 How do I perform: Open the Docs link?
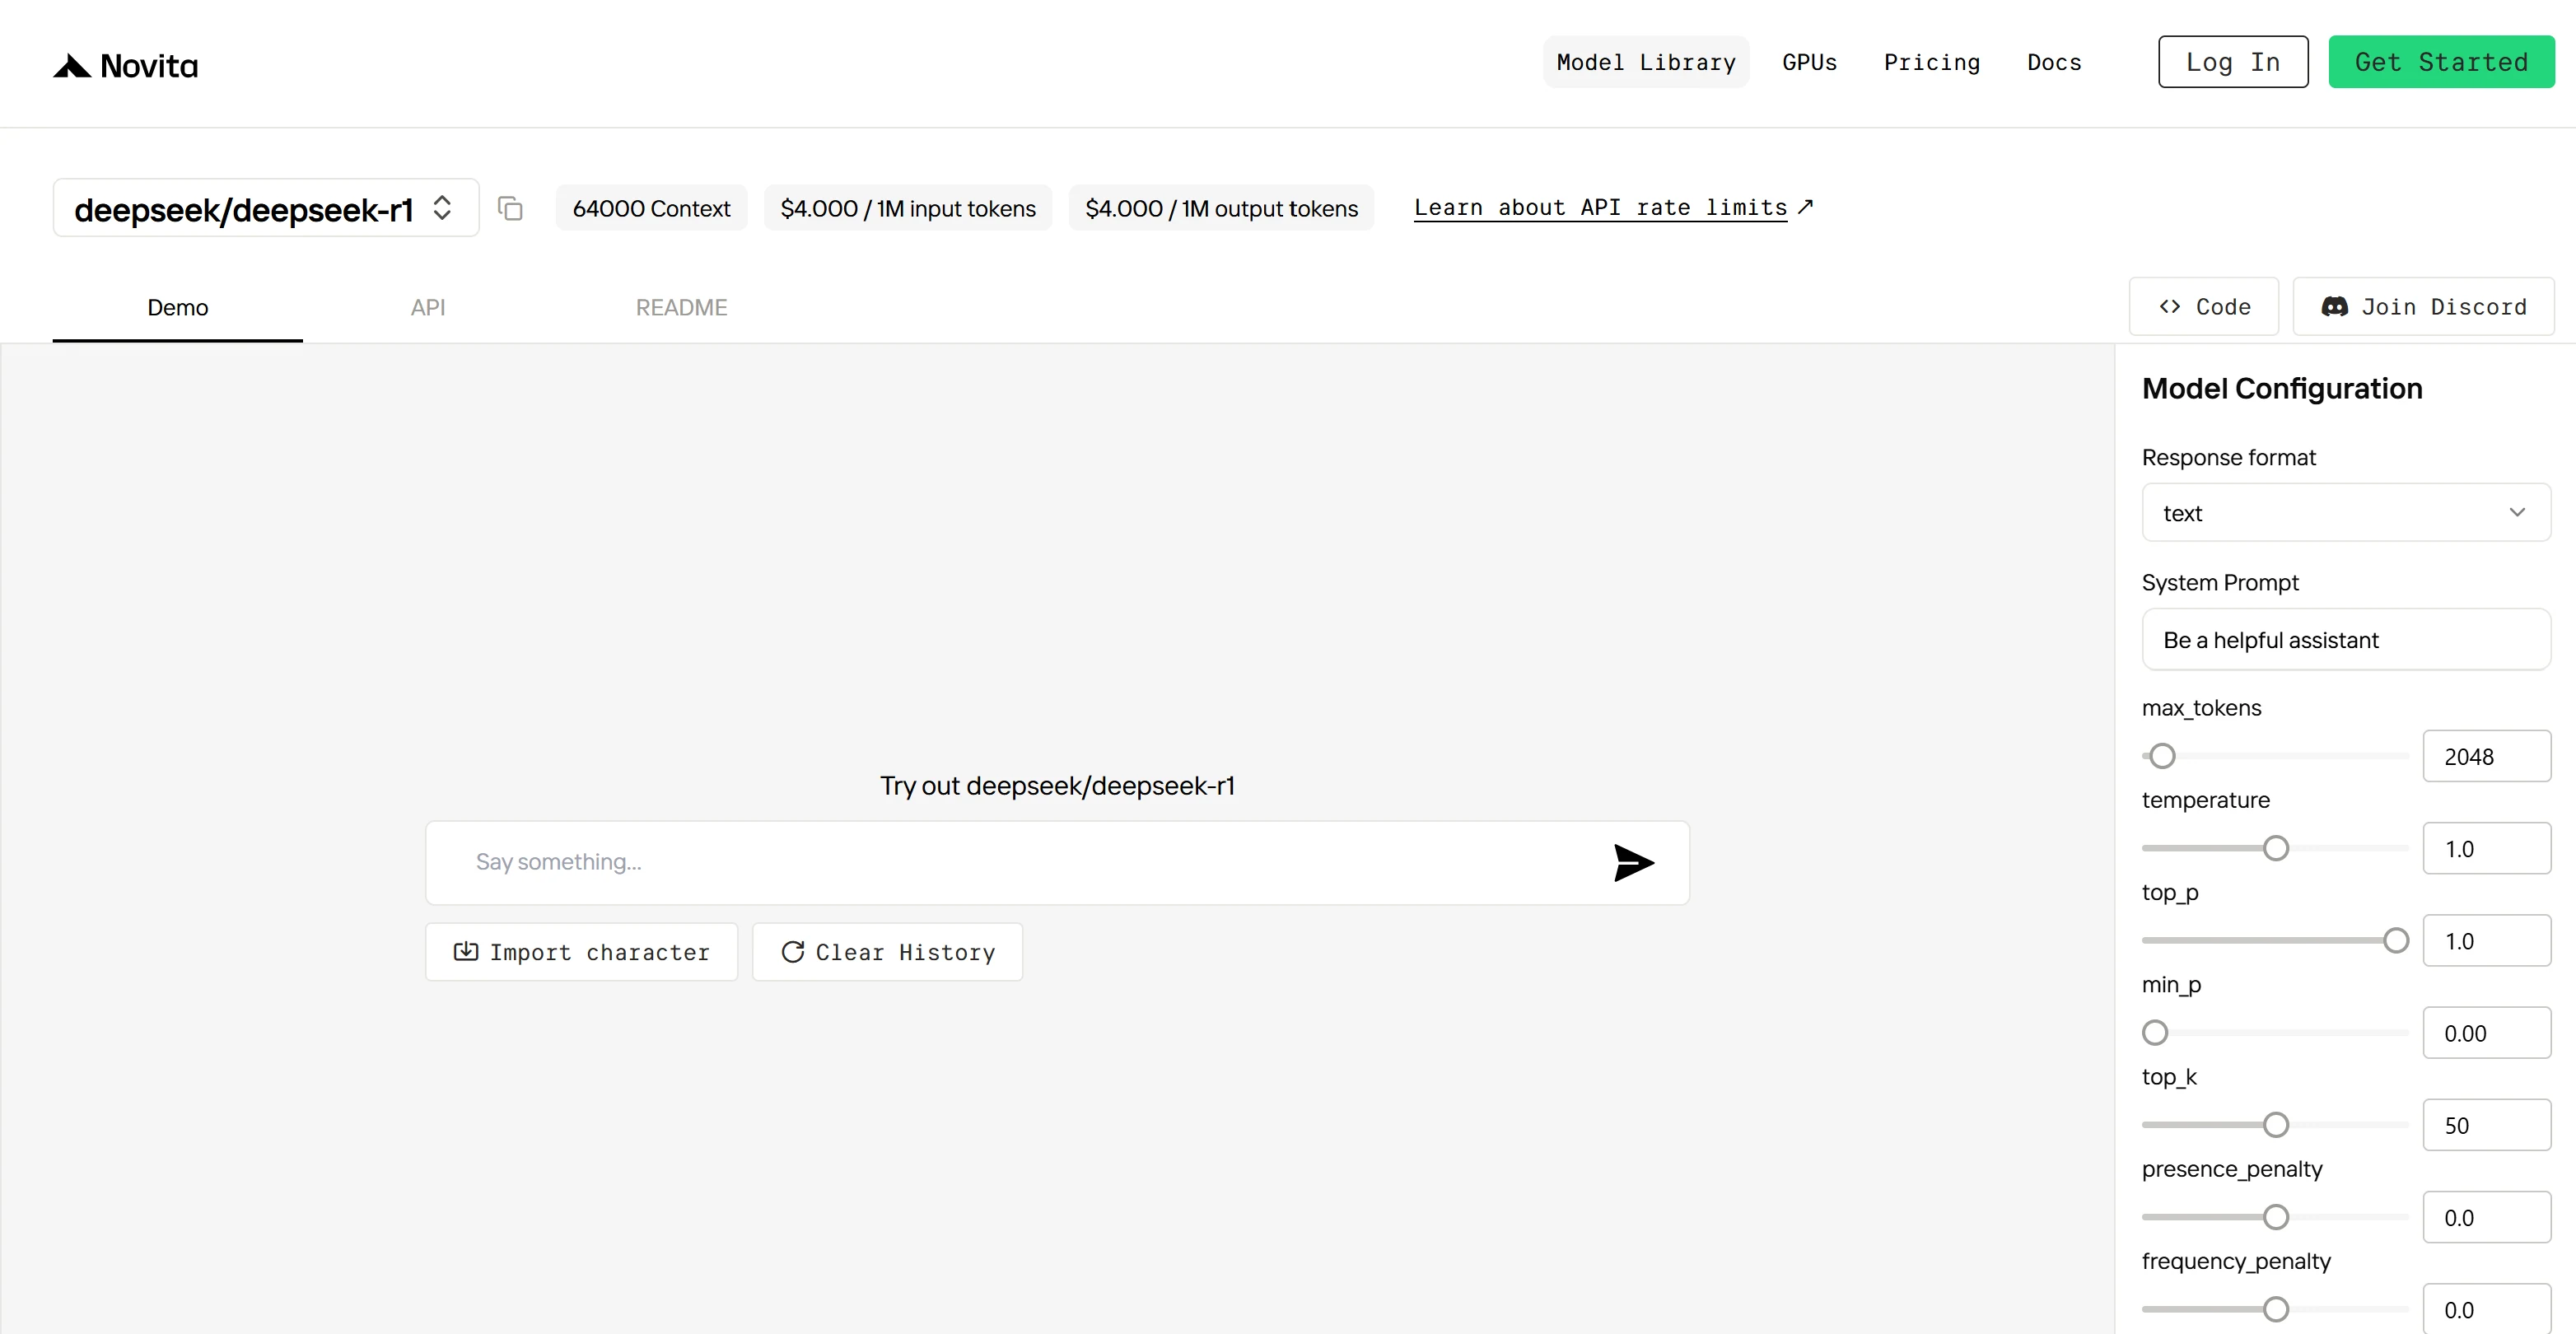pyautogui.click(x=2054, y=62)
